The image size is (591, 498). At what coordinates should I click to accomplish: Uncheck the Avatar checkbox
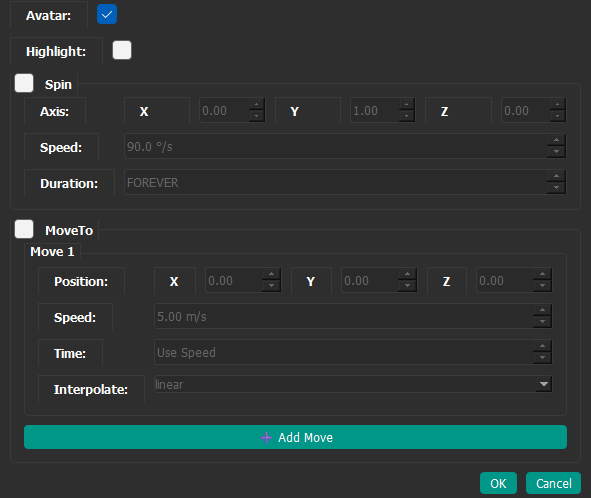[107, 14]
